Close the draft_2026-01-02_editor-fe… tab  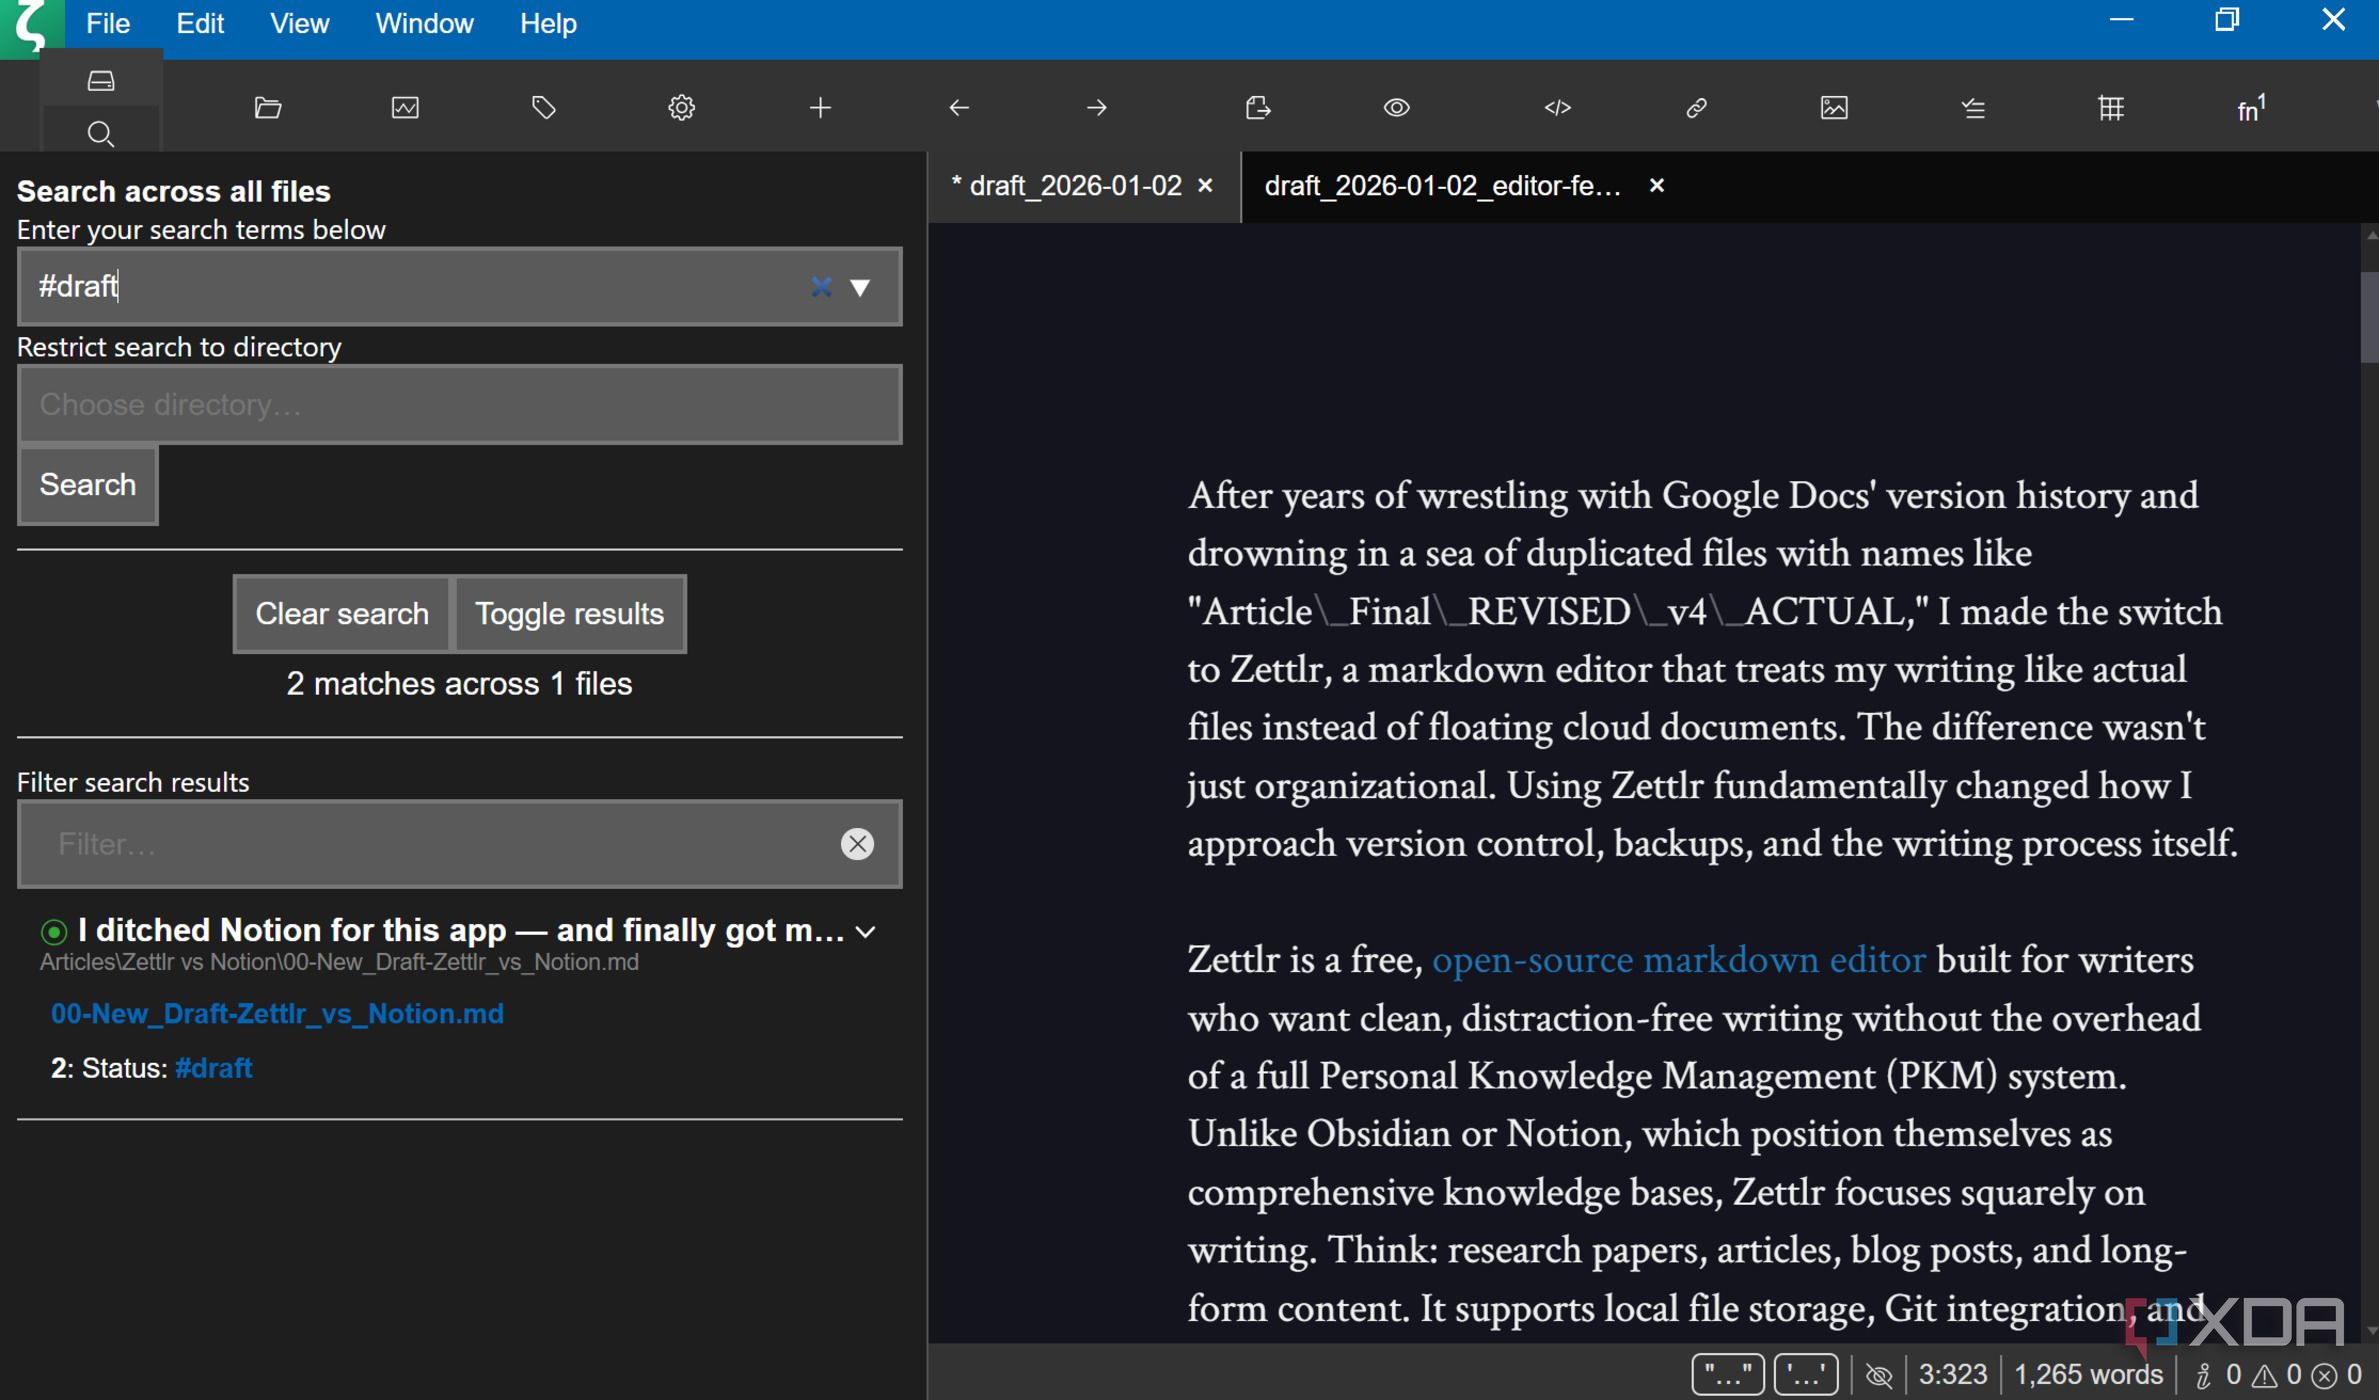(1656, 186)
